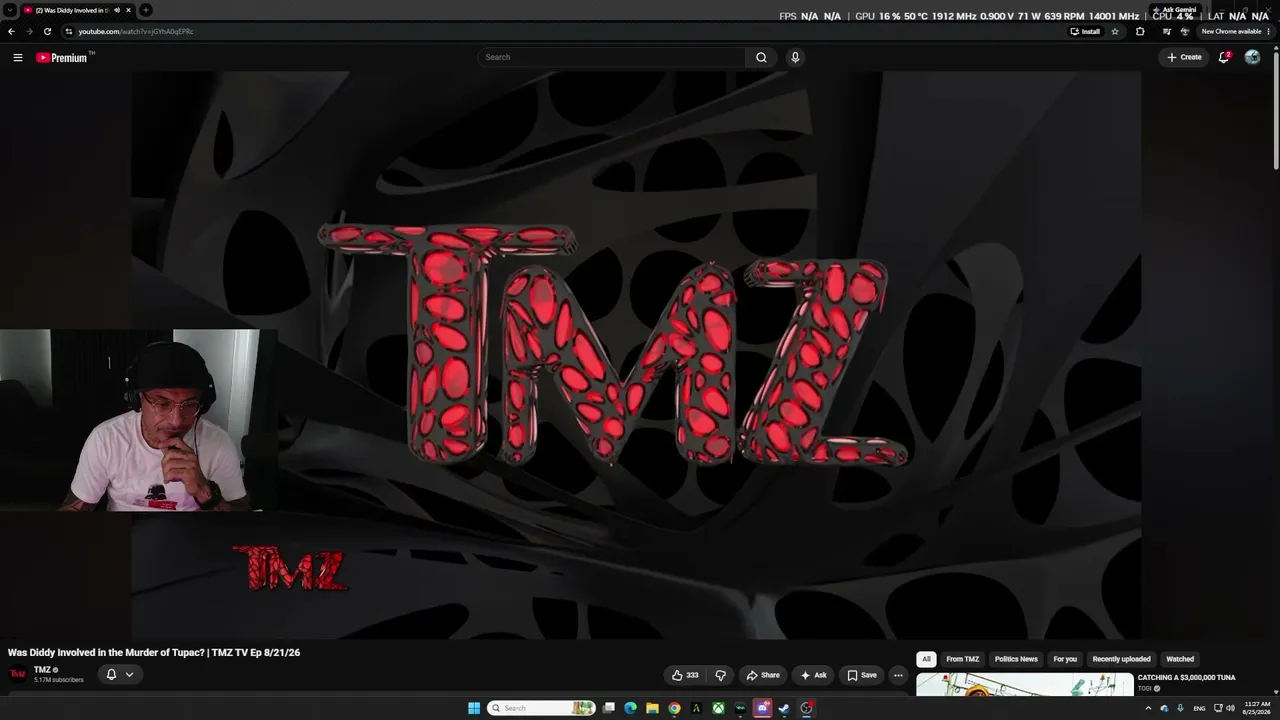This screenshot has width=1280, height=720.
Task: Open Steam from the taskbar
Action: coord(784,708)
